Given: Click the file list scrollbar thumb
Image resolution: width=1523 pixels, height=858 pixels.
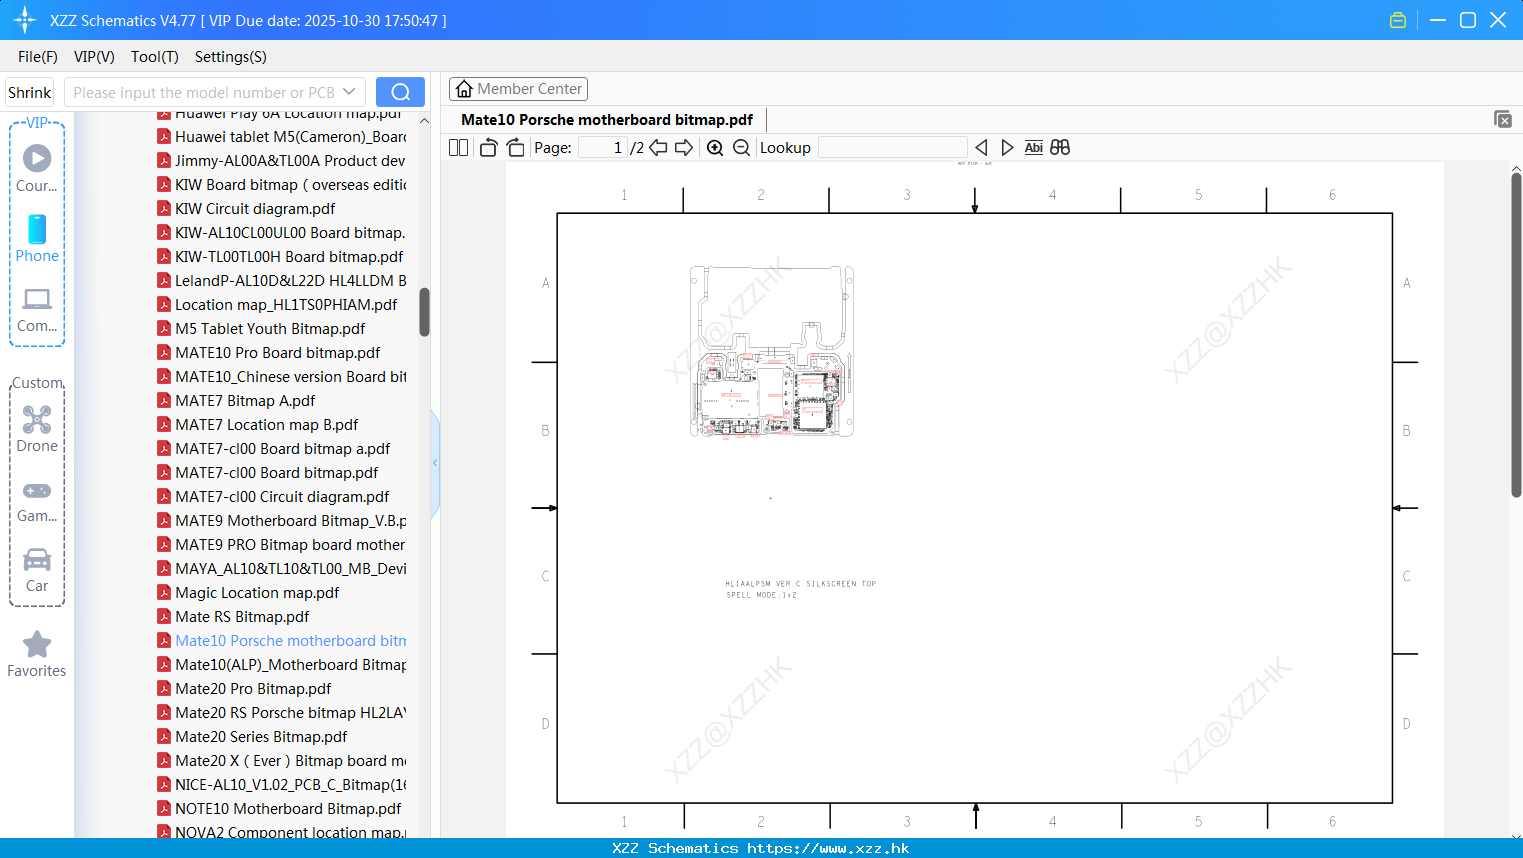Looking at the screenshot, I should [424, 312].
